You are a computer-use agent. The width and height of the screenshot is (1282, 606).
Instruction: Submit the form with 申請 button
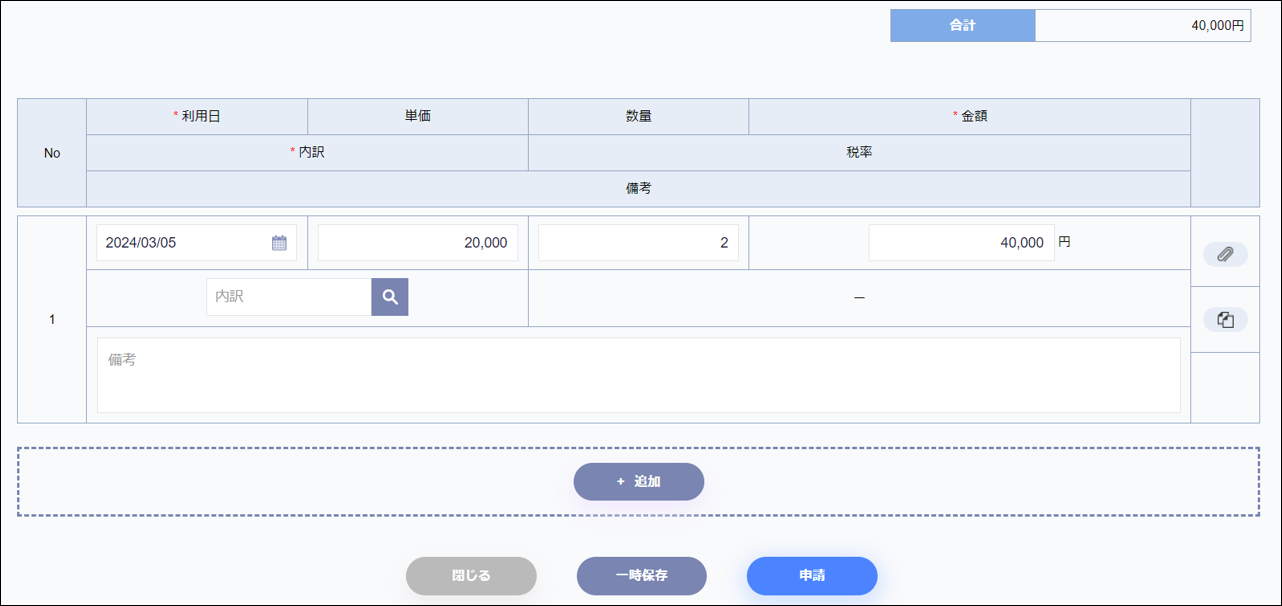812,576
